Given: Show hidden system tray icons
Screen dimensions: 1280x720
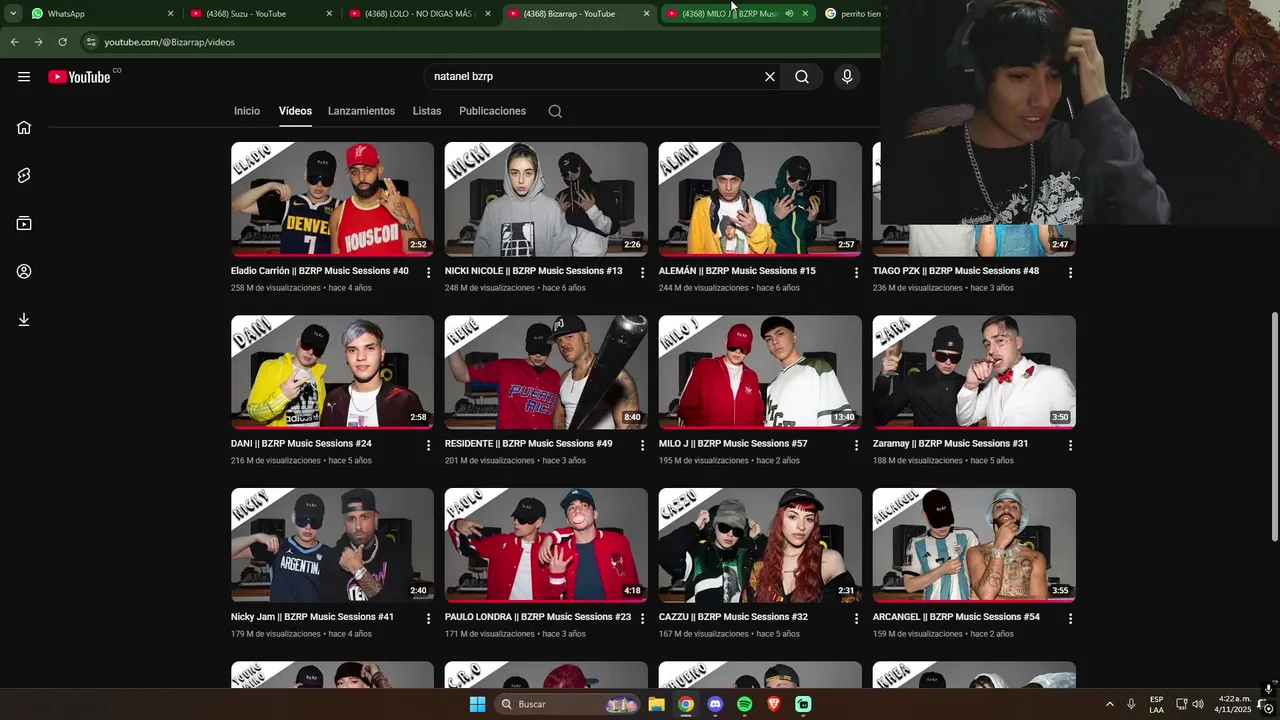Looking at the screenshot, I should [x=1109, y=704].
